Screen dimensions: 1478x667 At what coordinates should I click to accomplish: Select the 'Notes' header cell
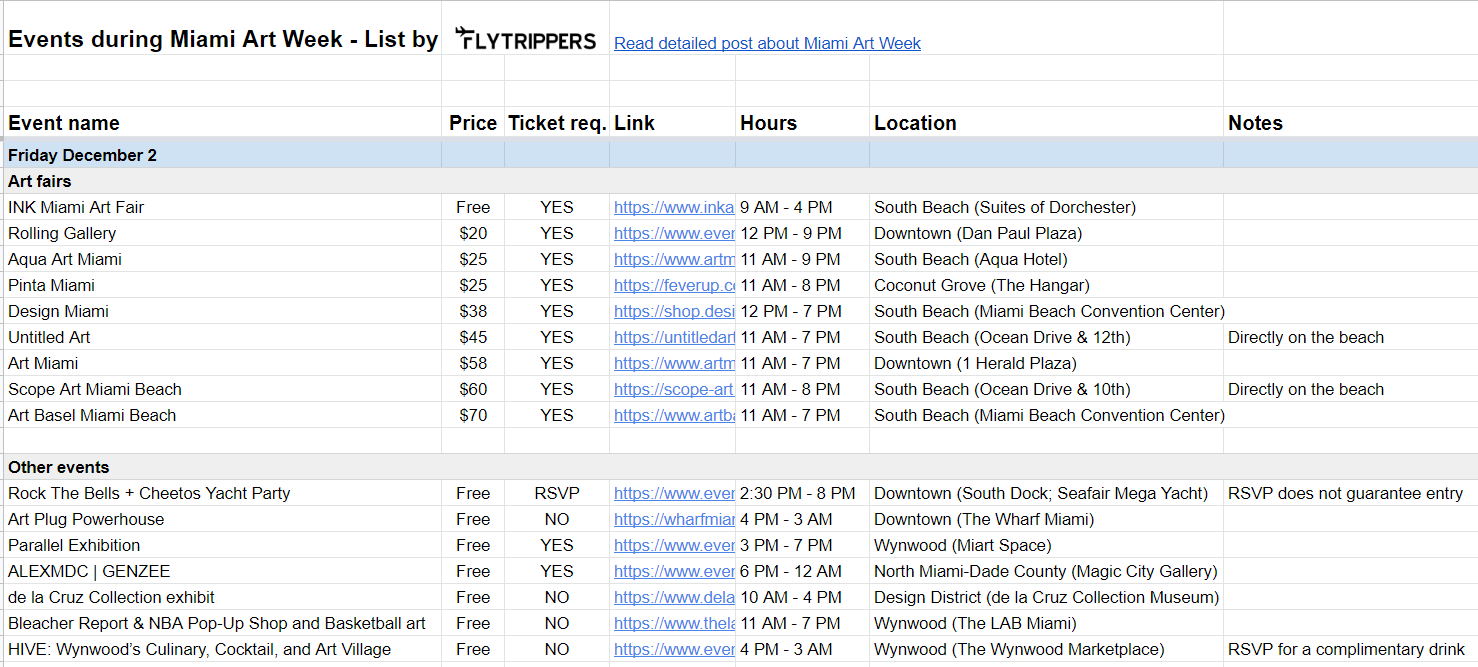1350,123
